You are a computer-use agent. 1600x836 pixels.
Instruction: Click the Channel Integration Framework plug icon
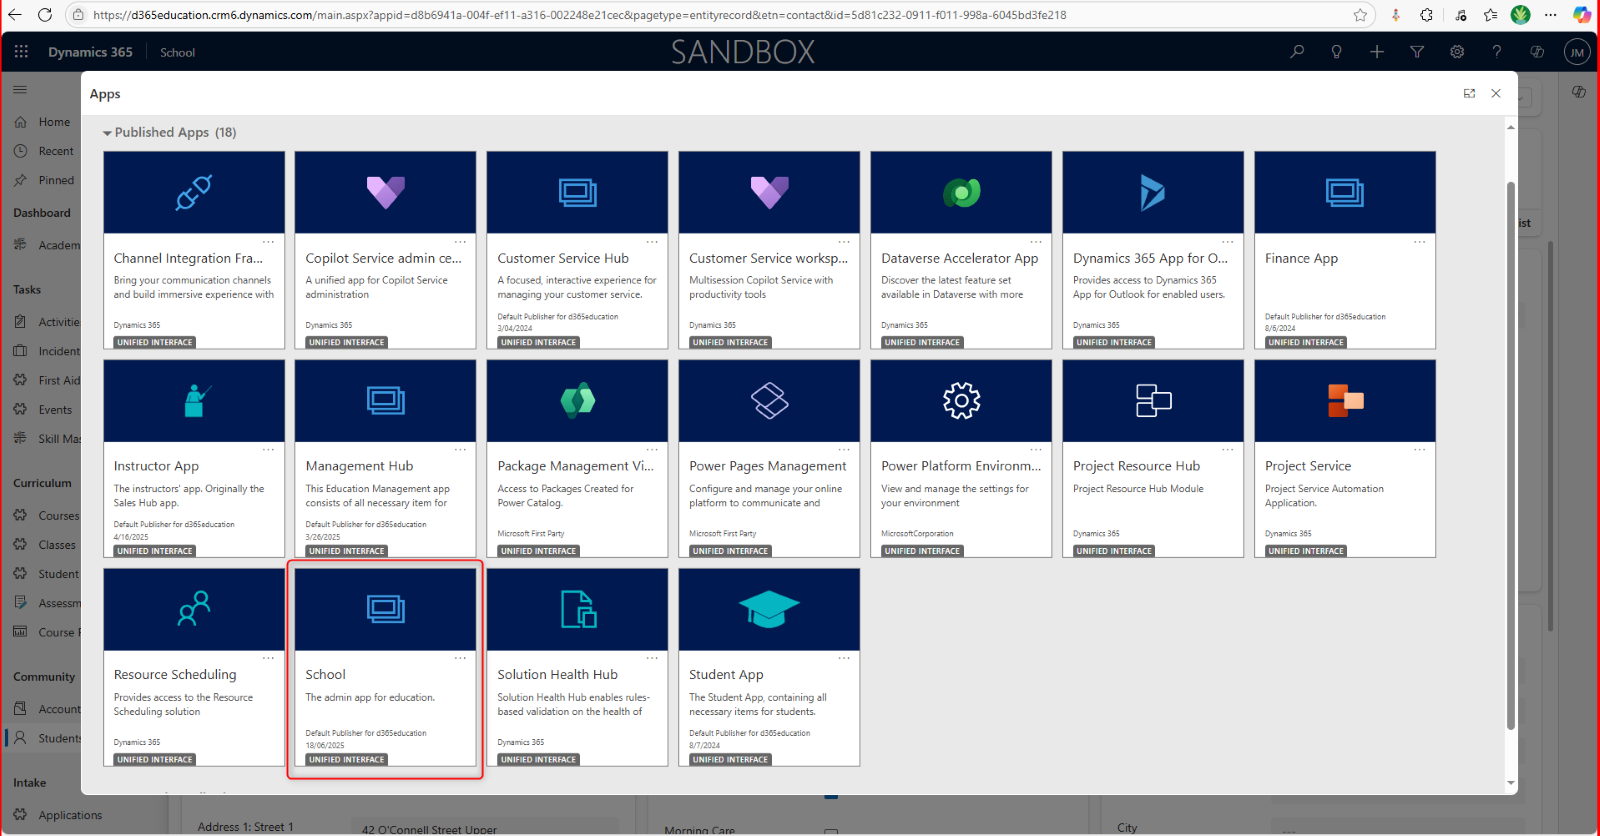coord(194,192)
